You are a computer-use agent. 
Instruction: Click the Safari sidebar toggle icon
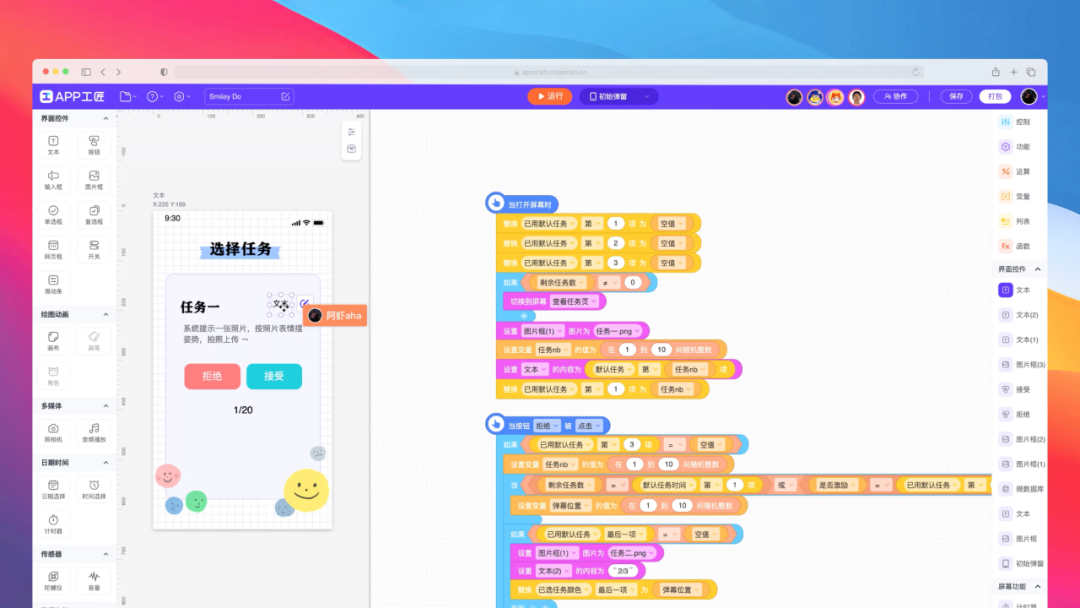86,72
